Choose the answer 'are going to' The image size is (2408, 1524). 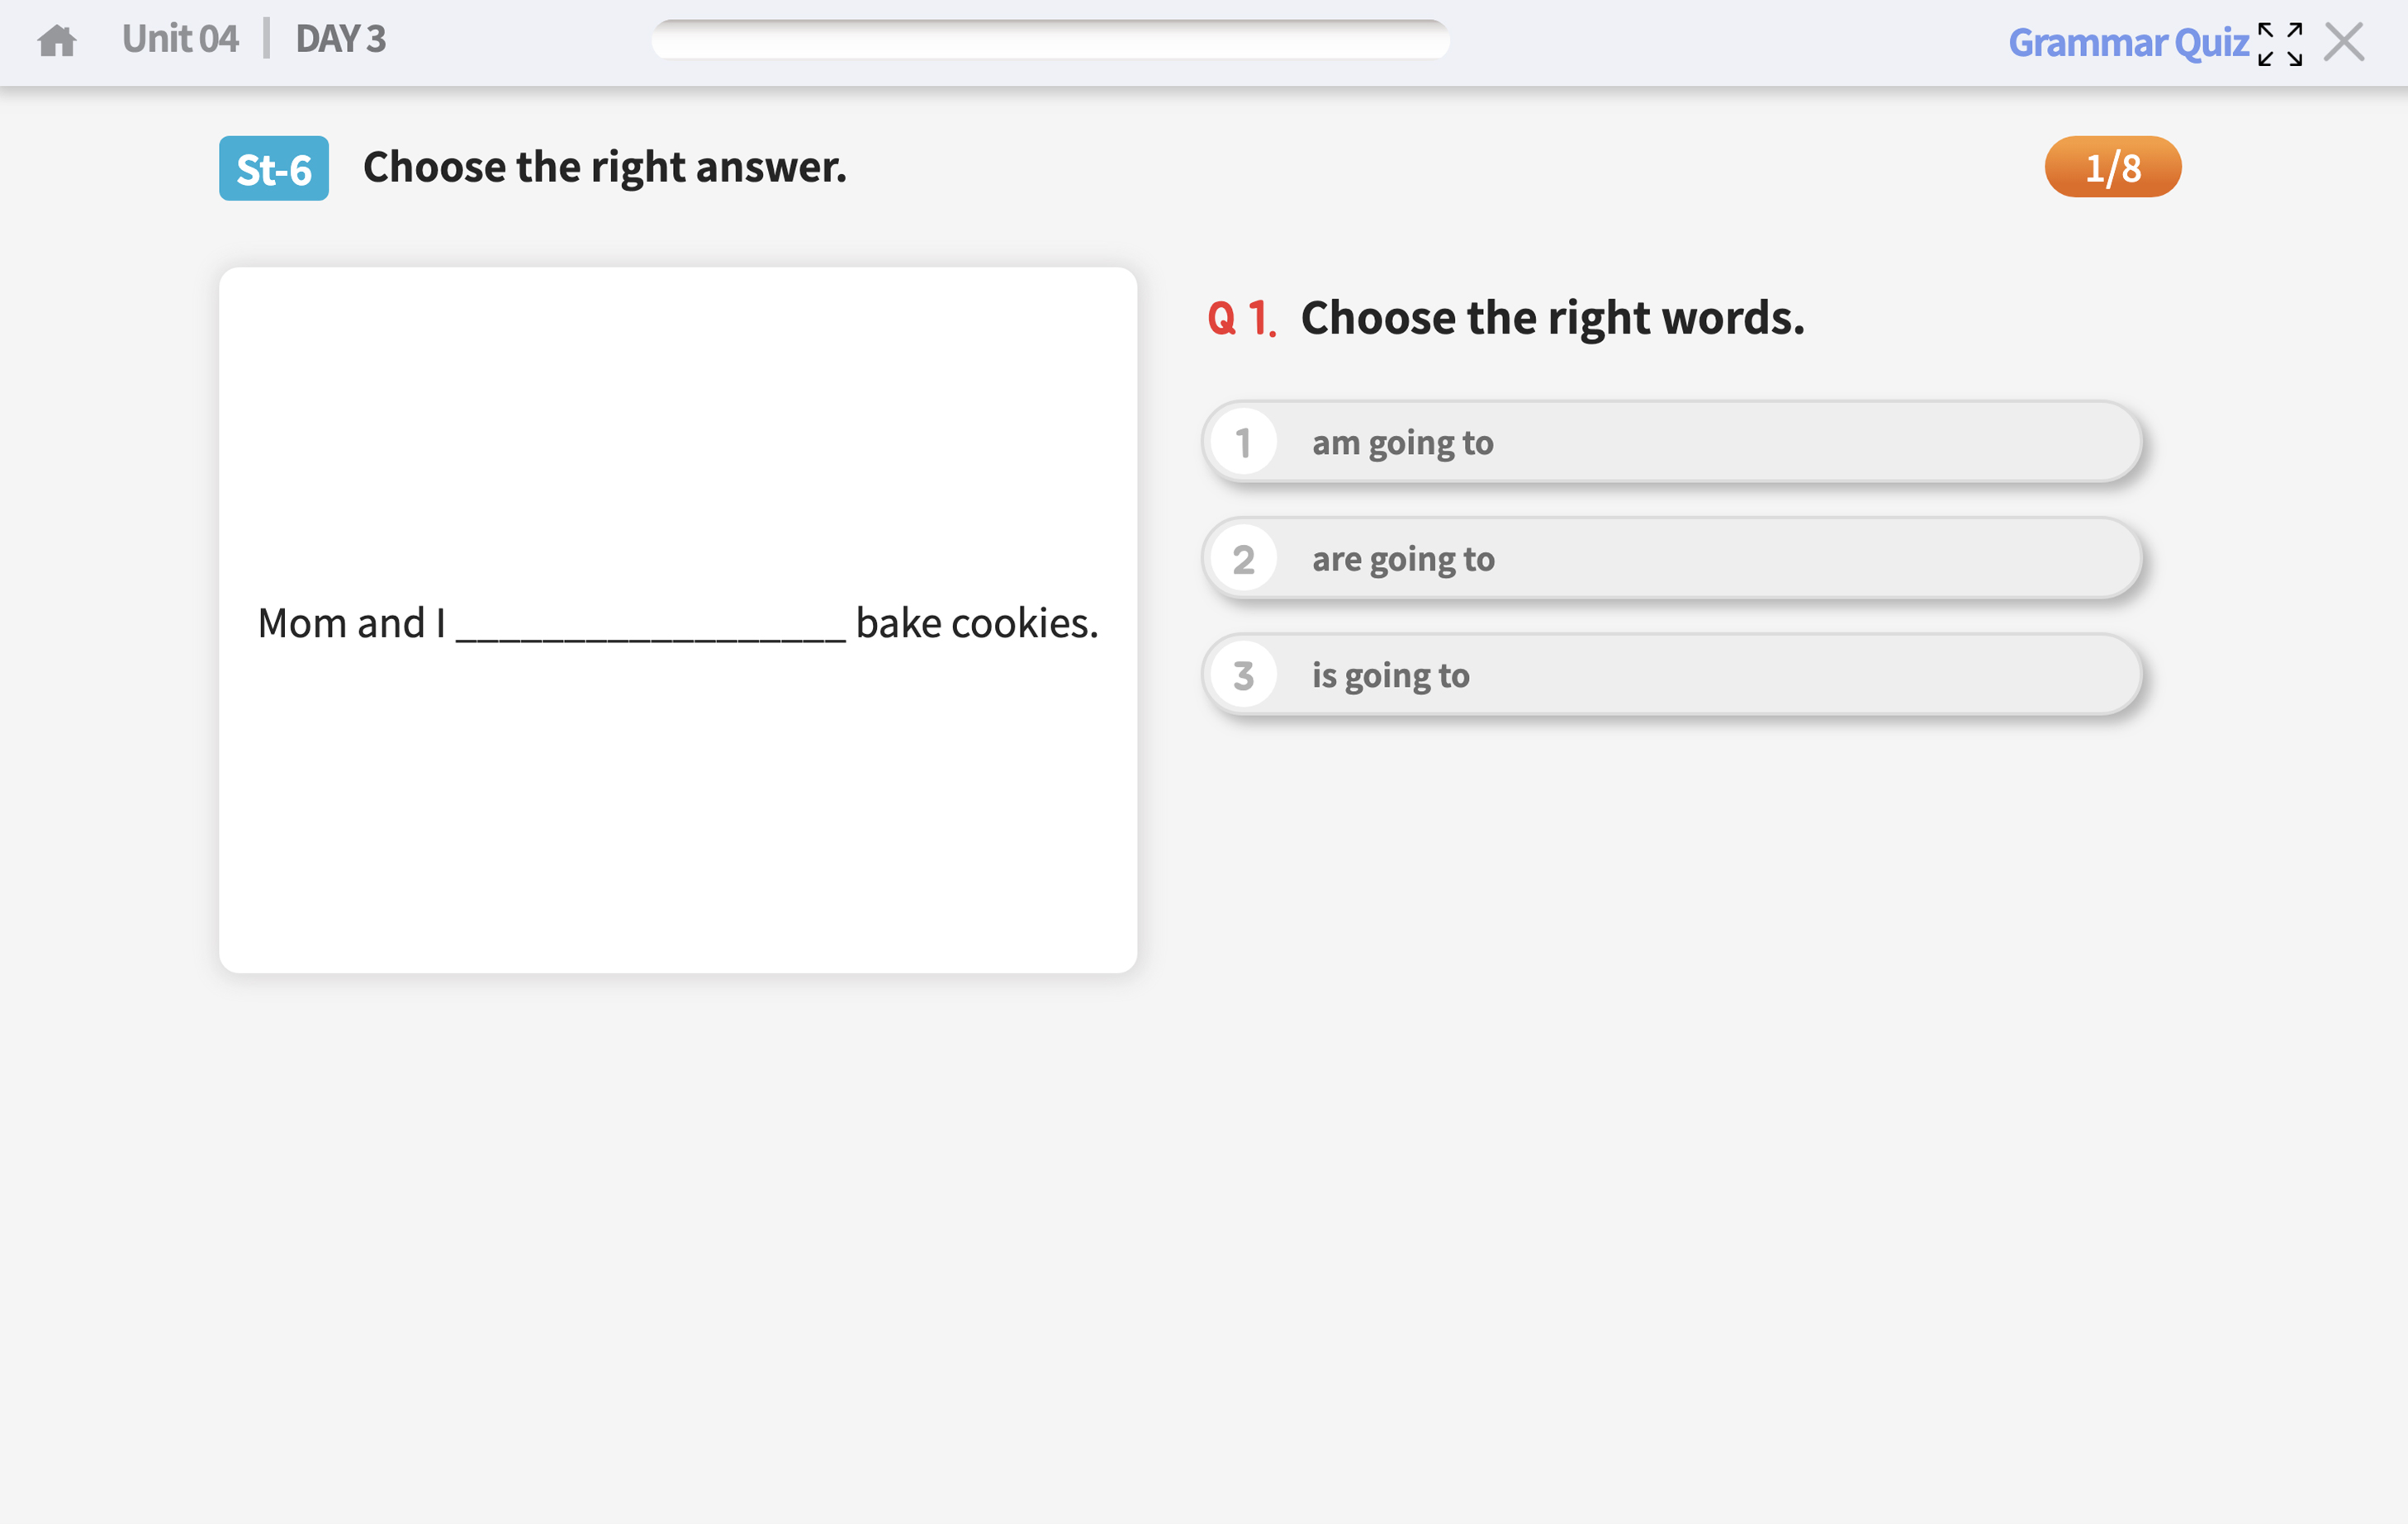point(1403,559)
